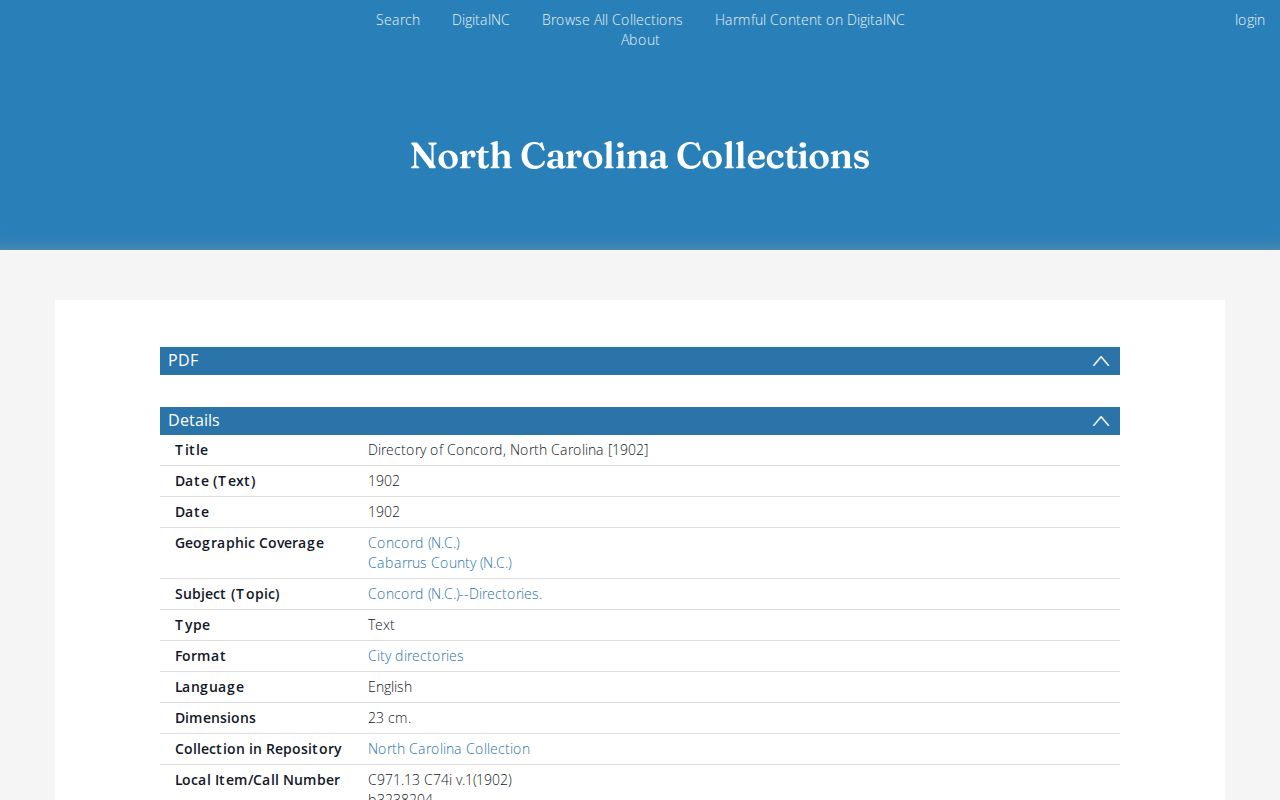Click the North Carolina Collections heading

[640, 156]
